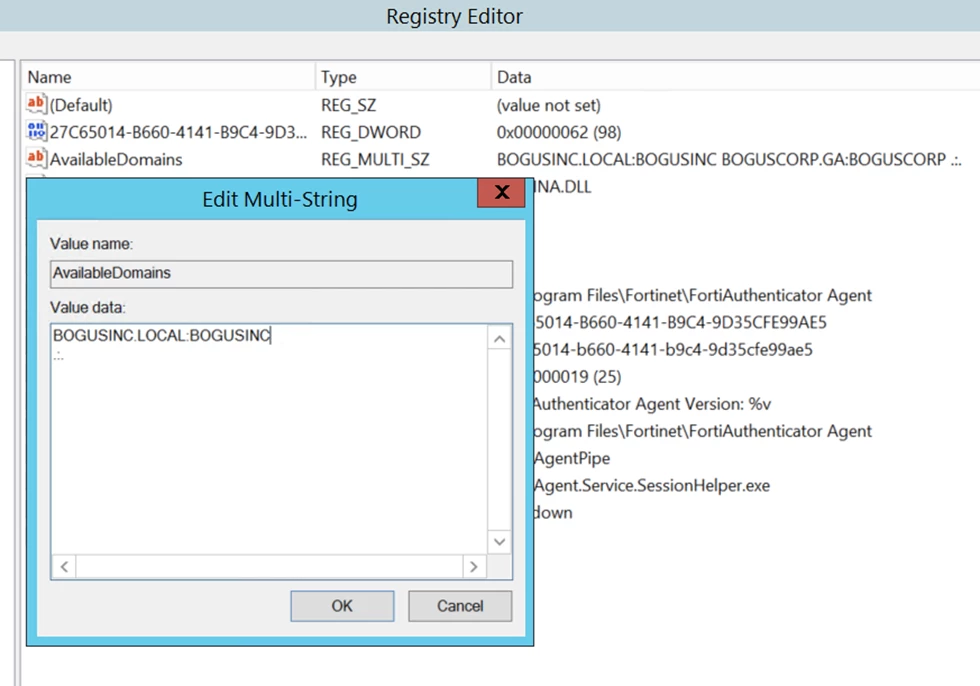The width and height of the screenshot is (980, 686).
Task: Click the Edit Multi-String title bar
Action: pyautogui.click(x=279, y=199)
